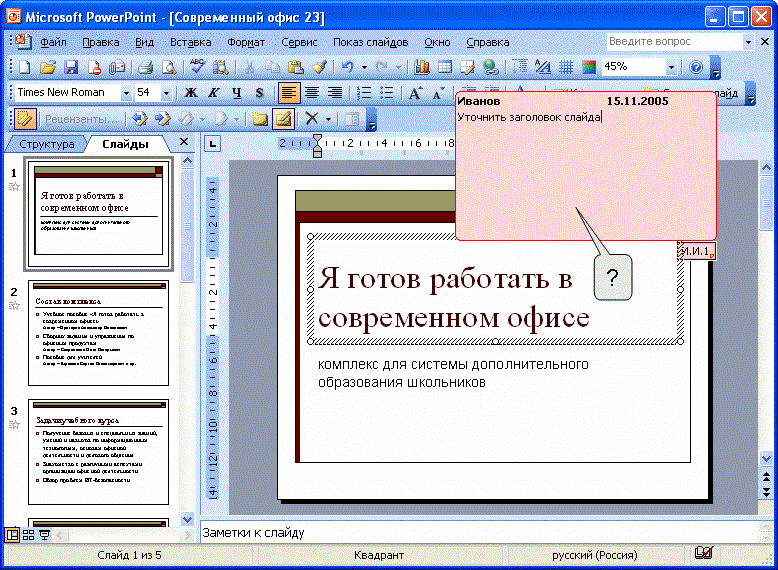Save the presentation with the floppy icon
The image size is (778, 570).
(71, 67)
